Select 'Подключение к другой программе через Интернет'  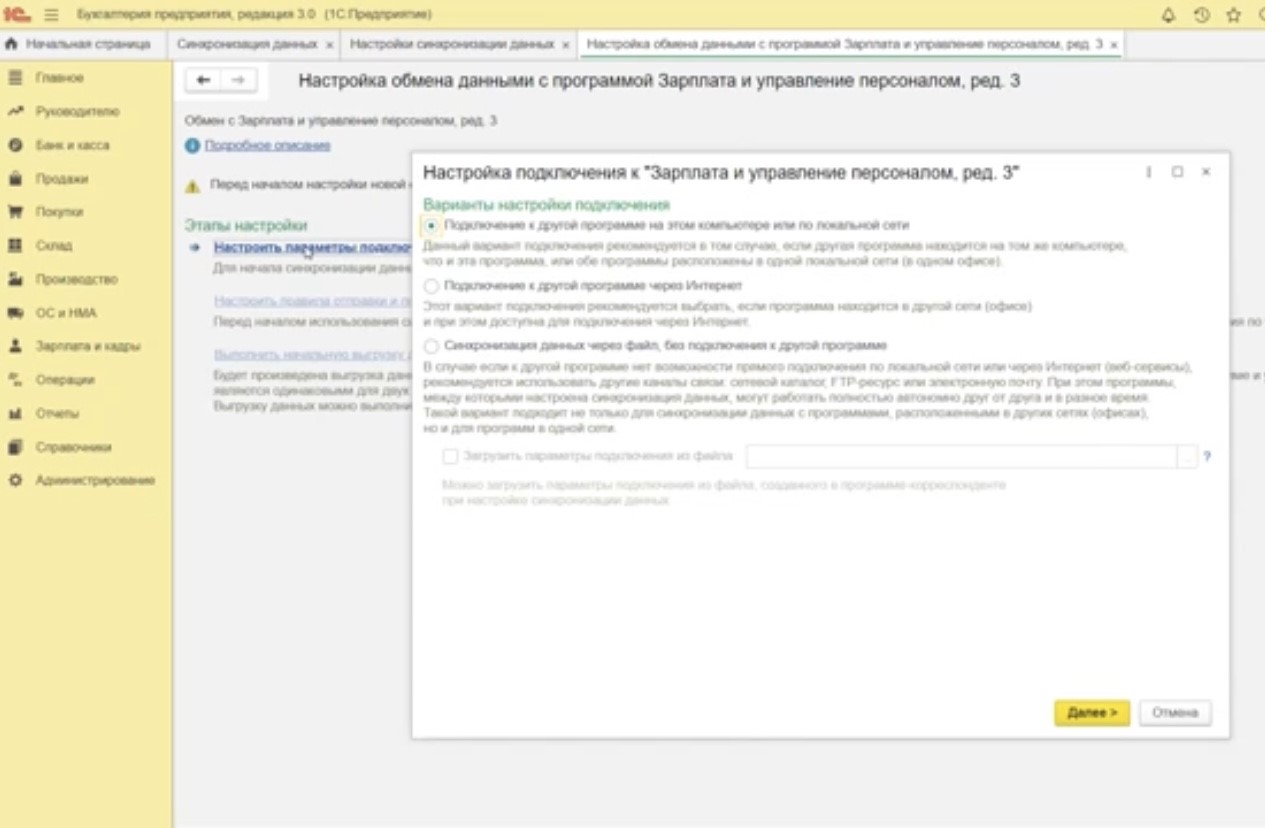coord(431,286)
